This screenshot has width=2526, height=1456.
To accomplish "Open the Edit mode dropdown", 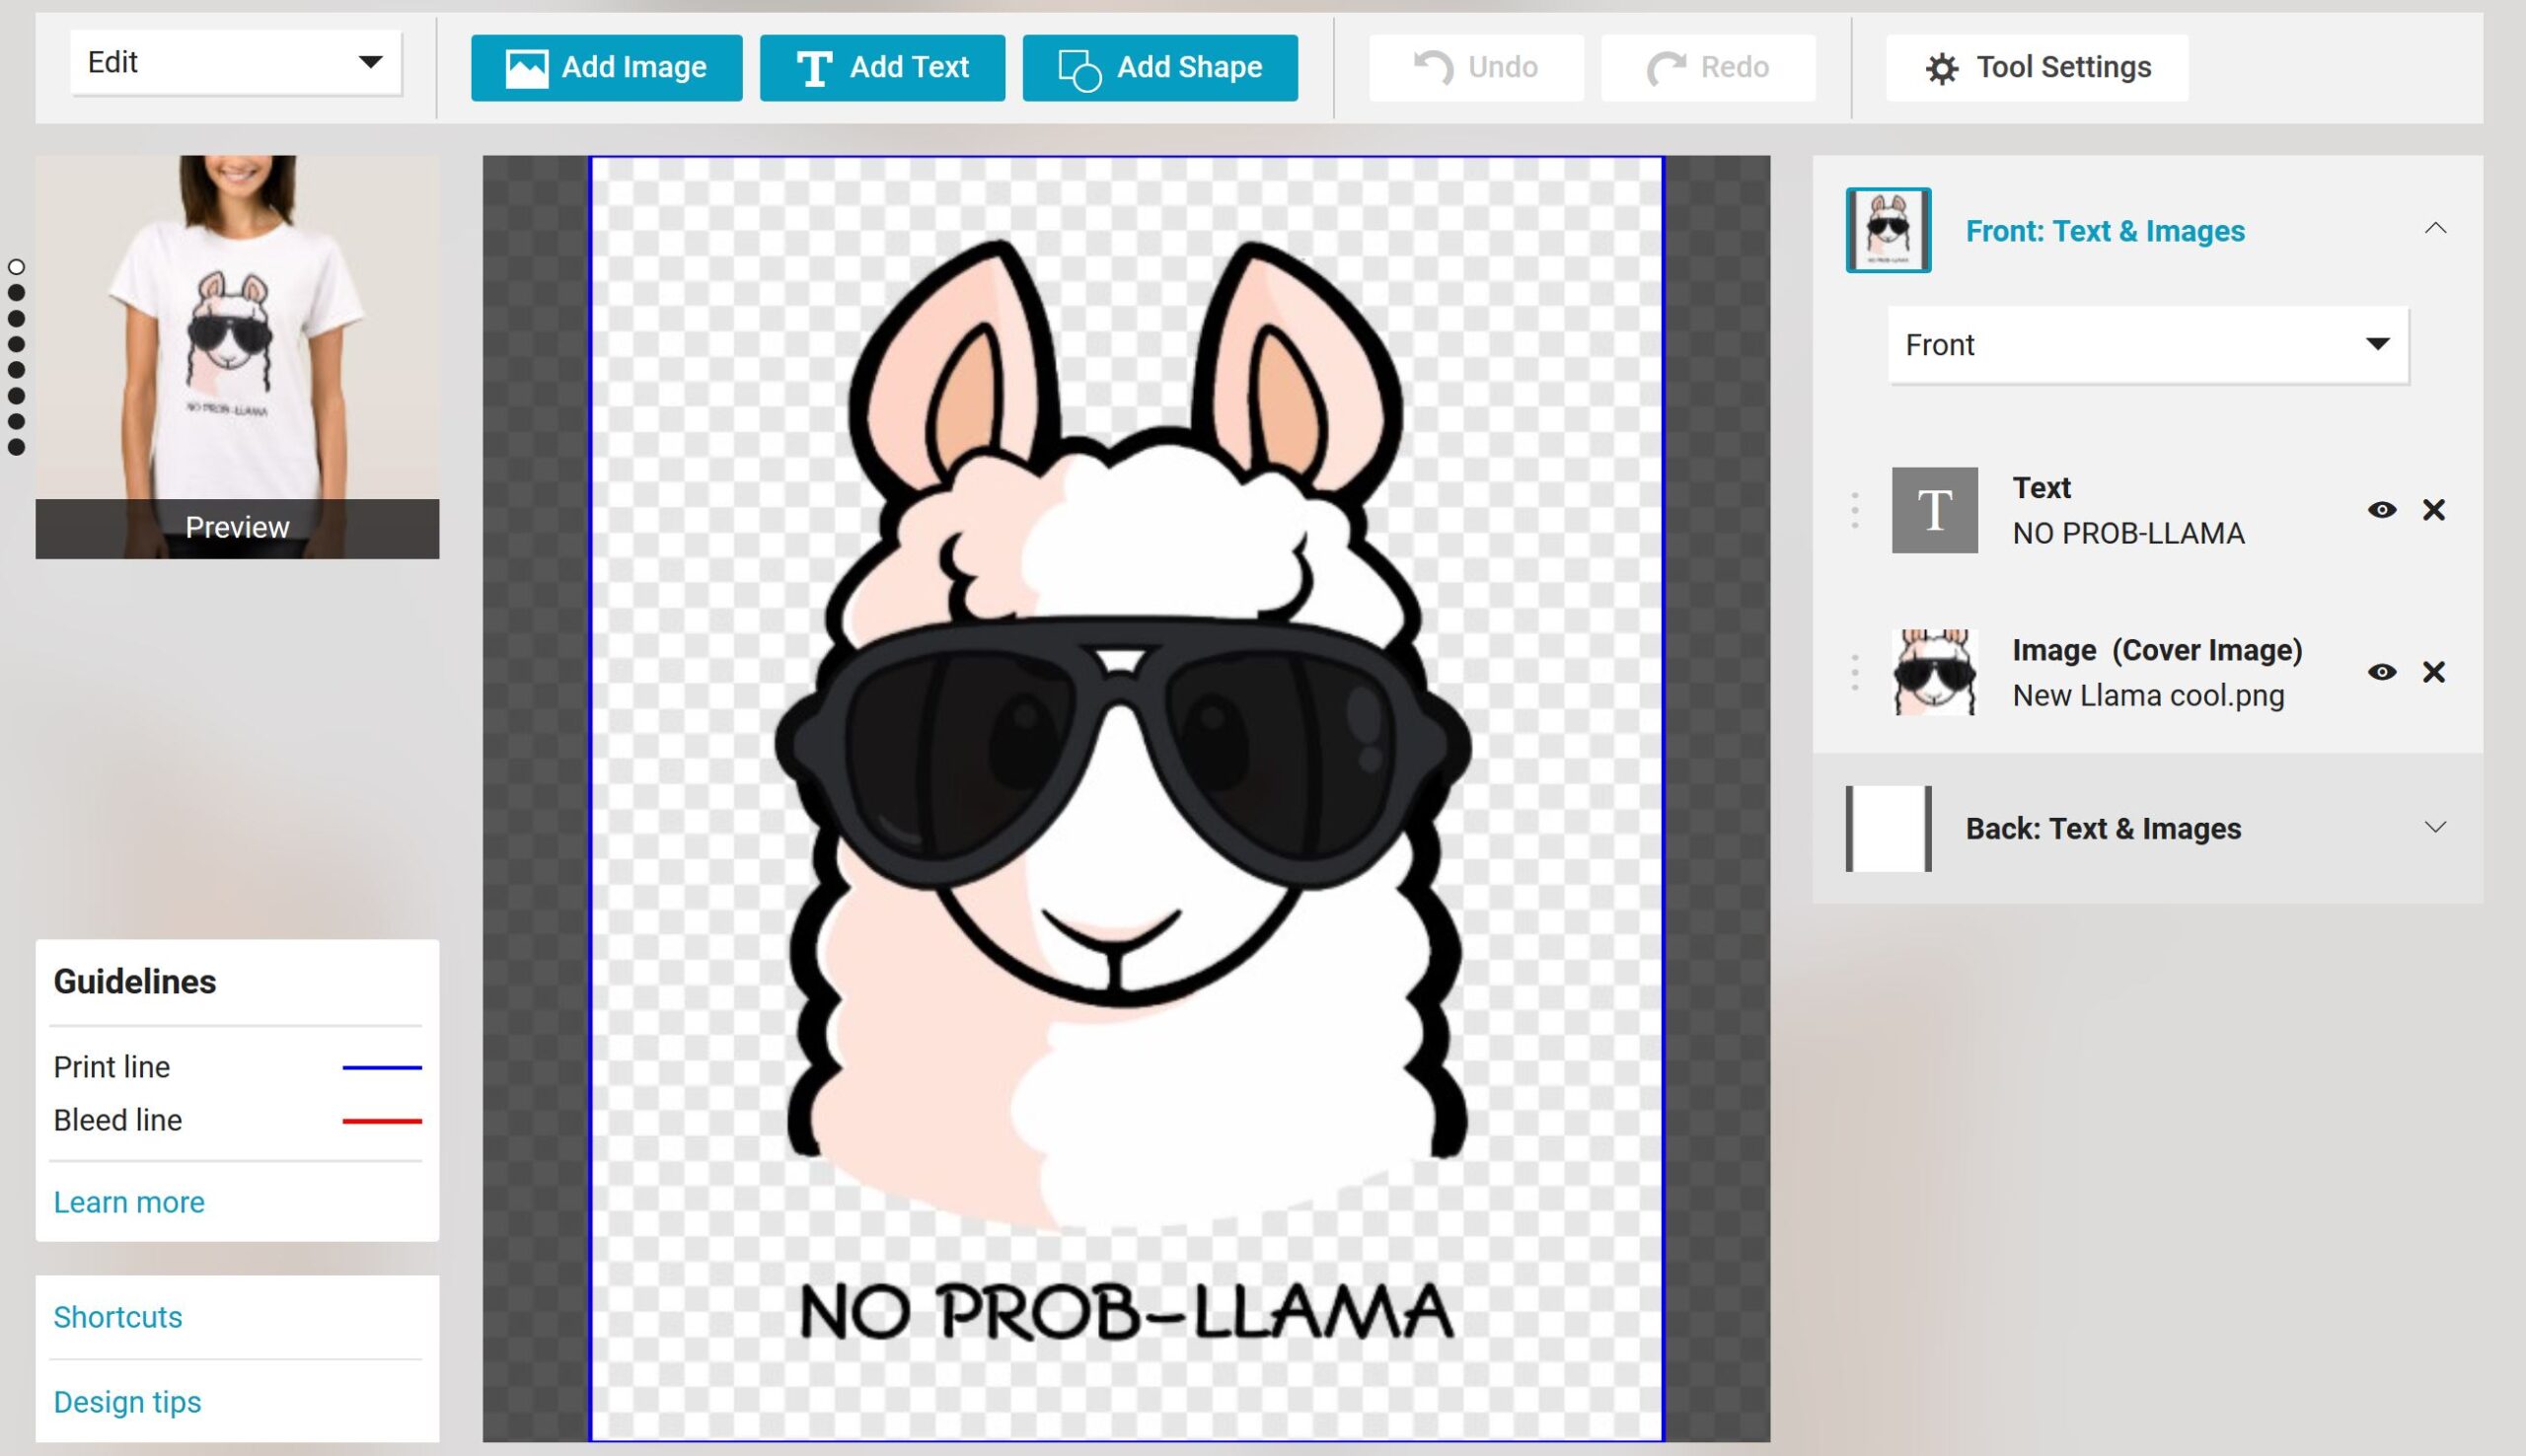I will (x=236, y=63).
